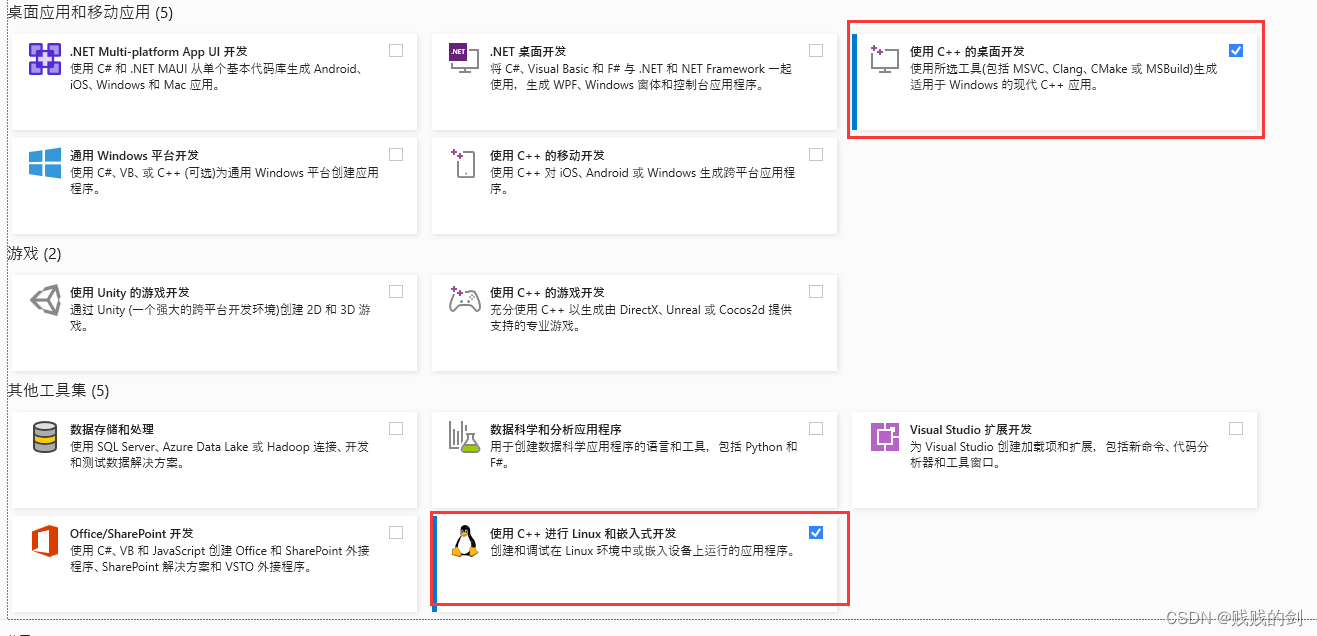Viewport: 1317px width, 636px height.
Task: Click the description mentioning Python 和 F#
Action: [644, 455]
